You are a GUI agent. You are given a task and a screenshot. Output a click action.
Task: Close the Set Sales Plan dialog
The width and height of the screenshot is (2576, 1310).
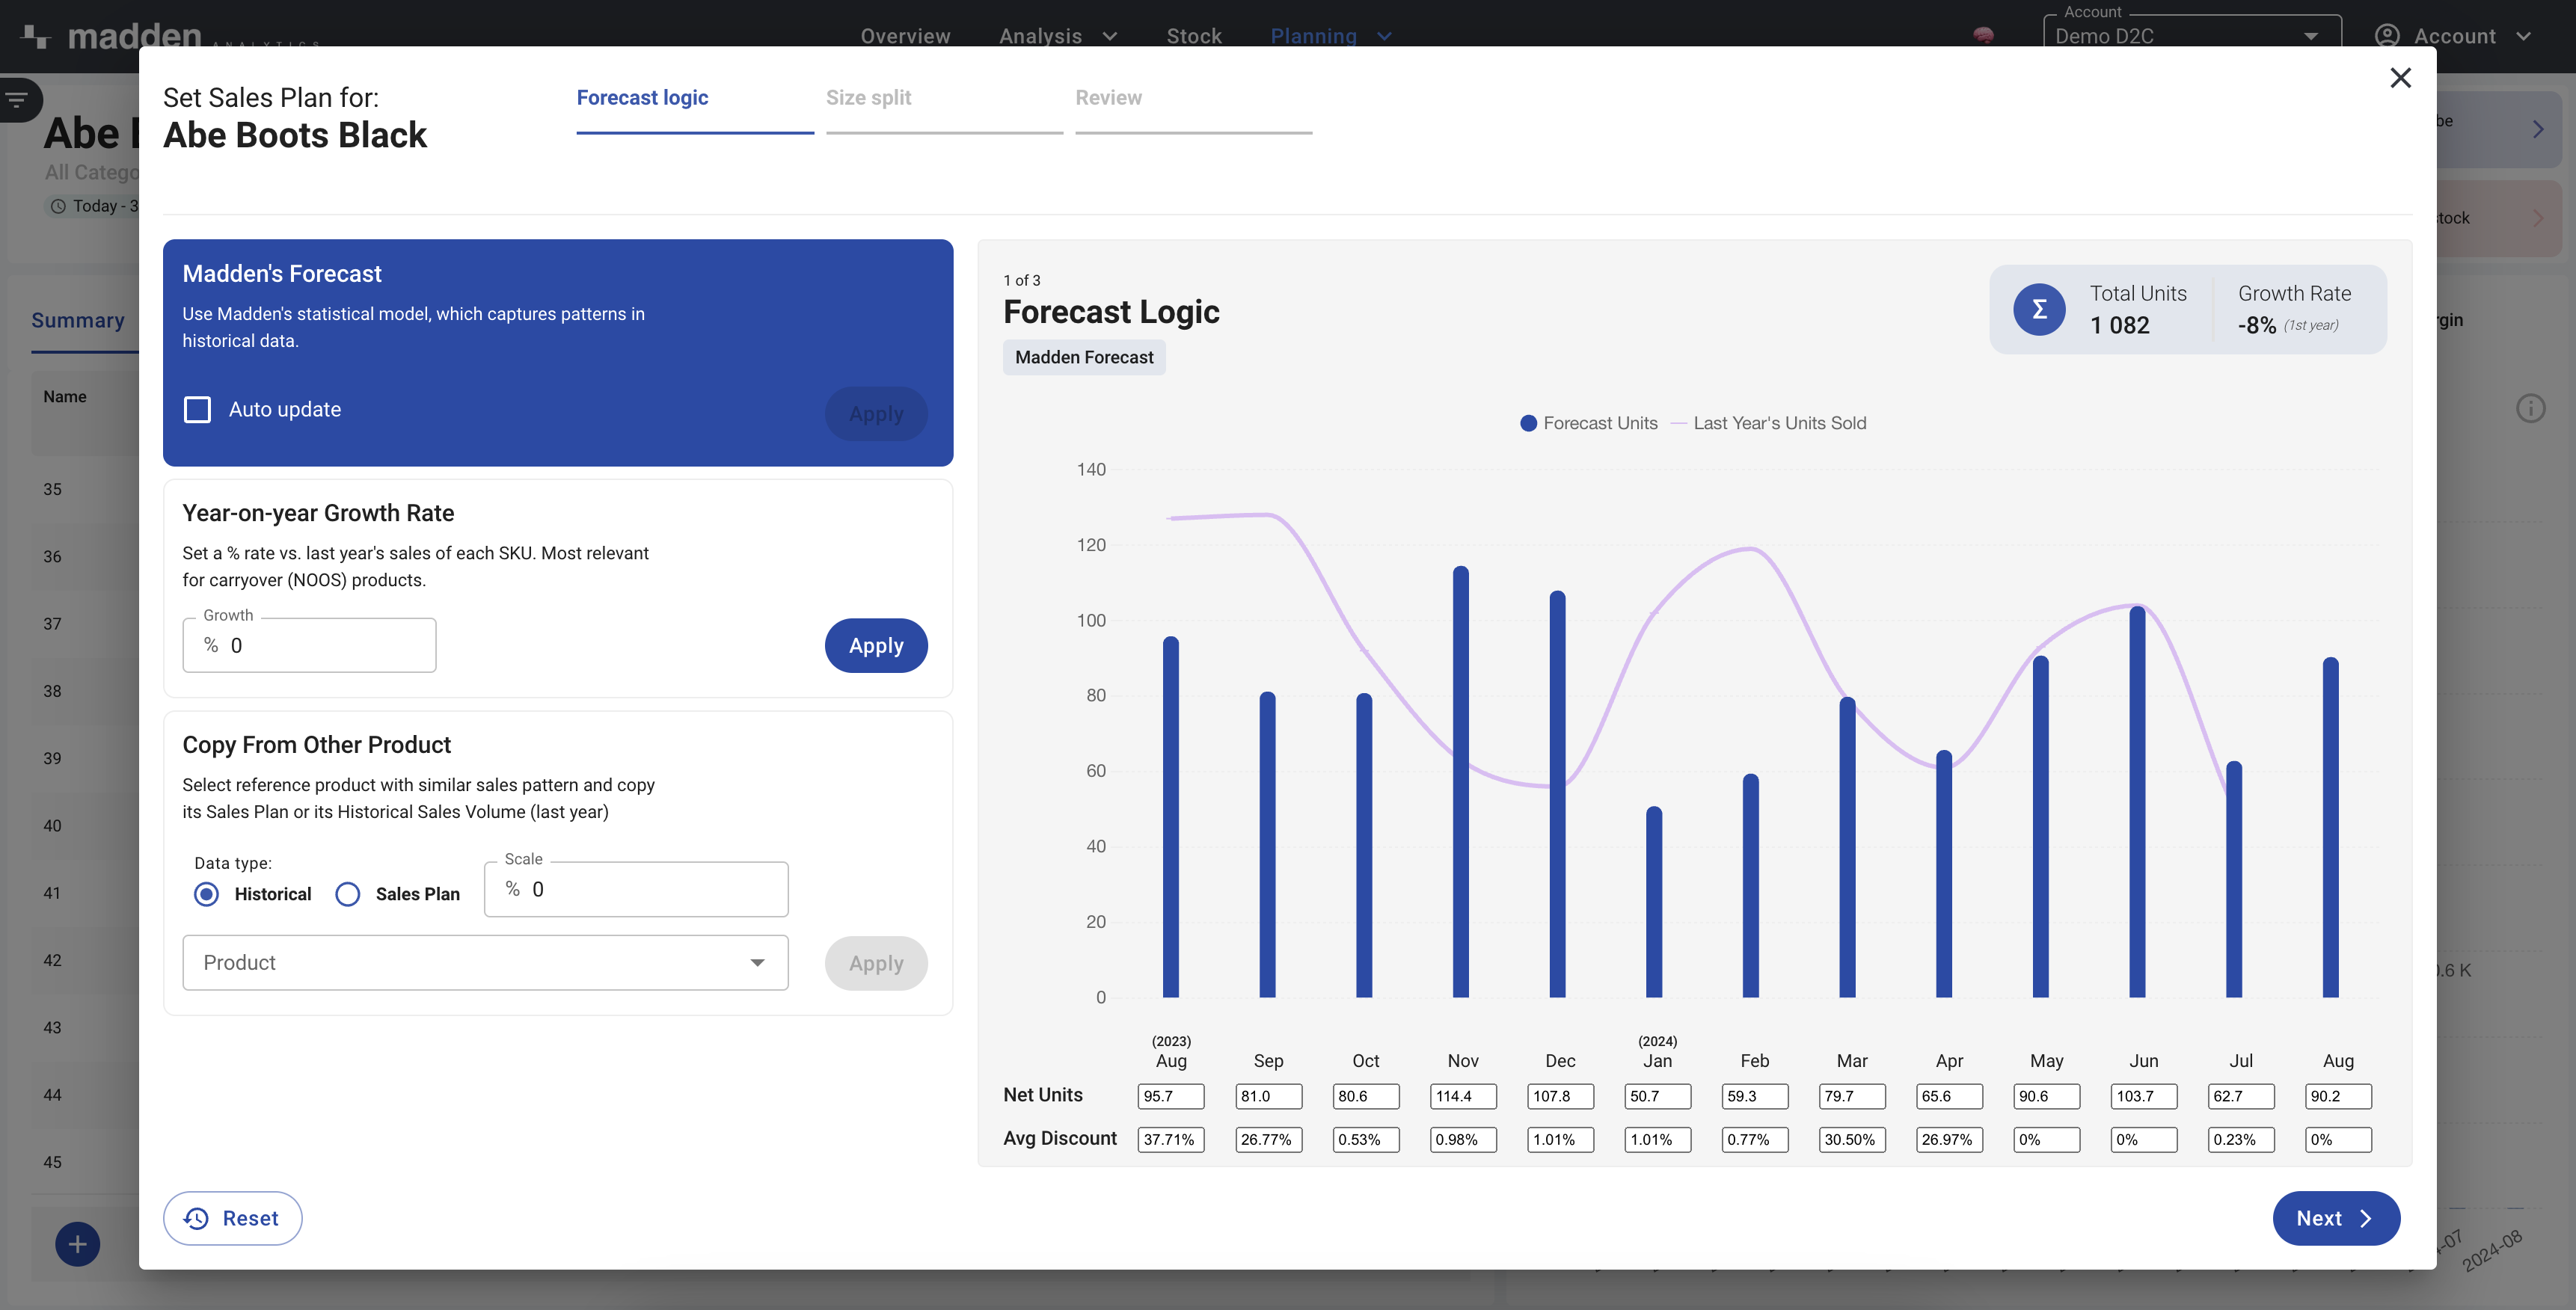(2400, 78)
